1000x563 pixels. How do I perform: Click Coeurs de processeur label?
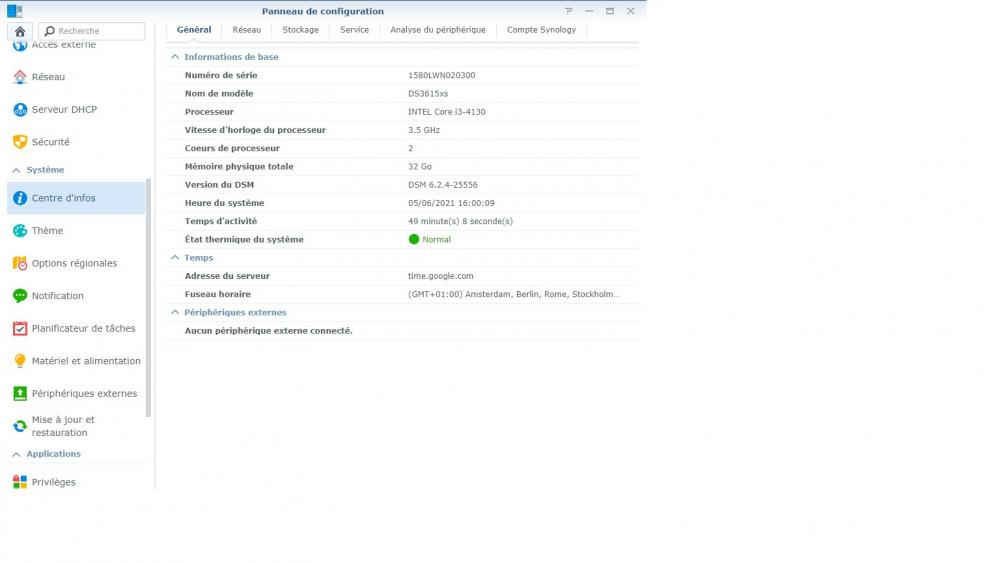232,149
